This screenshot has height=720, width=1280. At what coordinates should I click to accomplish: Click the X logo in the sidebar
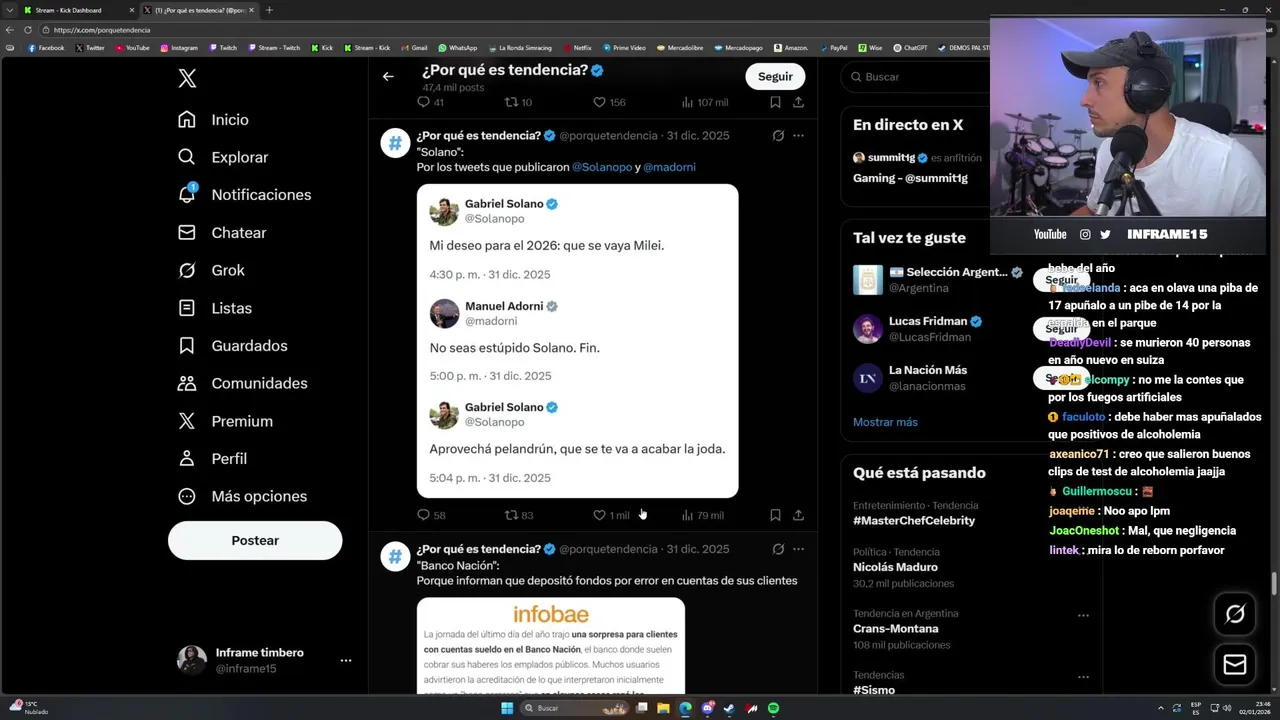tap(187, 79)
